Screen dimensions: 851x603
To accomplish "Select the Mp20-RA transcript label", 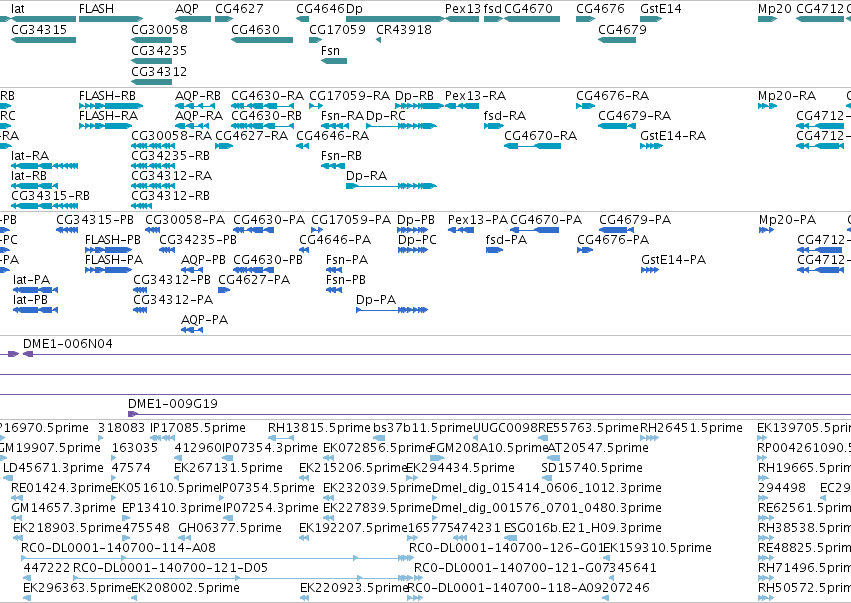I will click(786, 96).
